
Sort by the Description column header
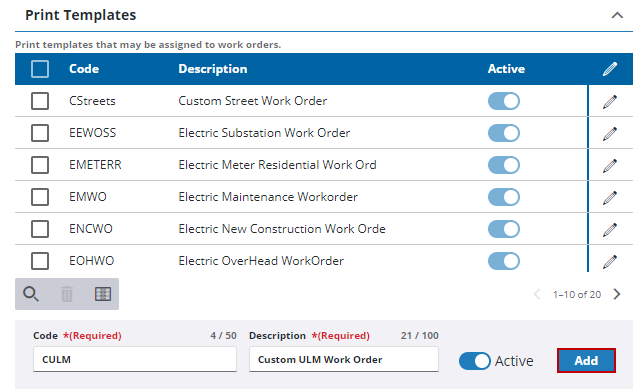(212, 69)
